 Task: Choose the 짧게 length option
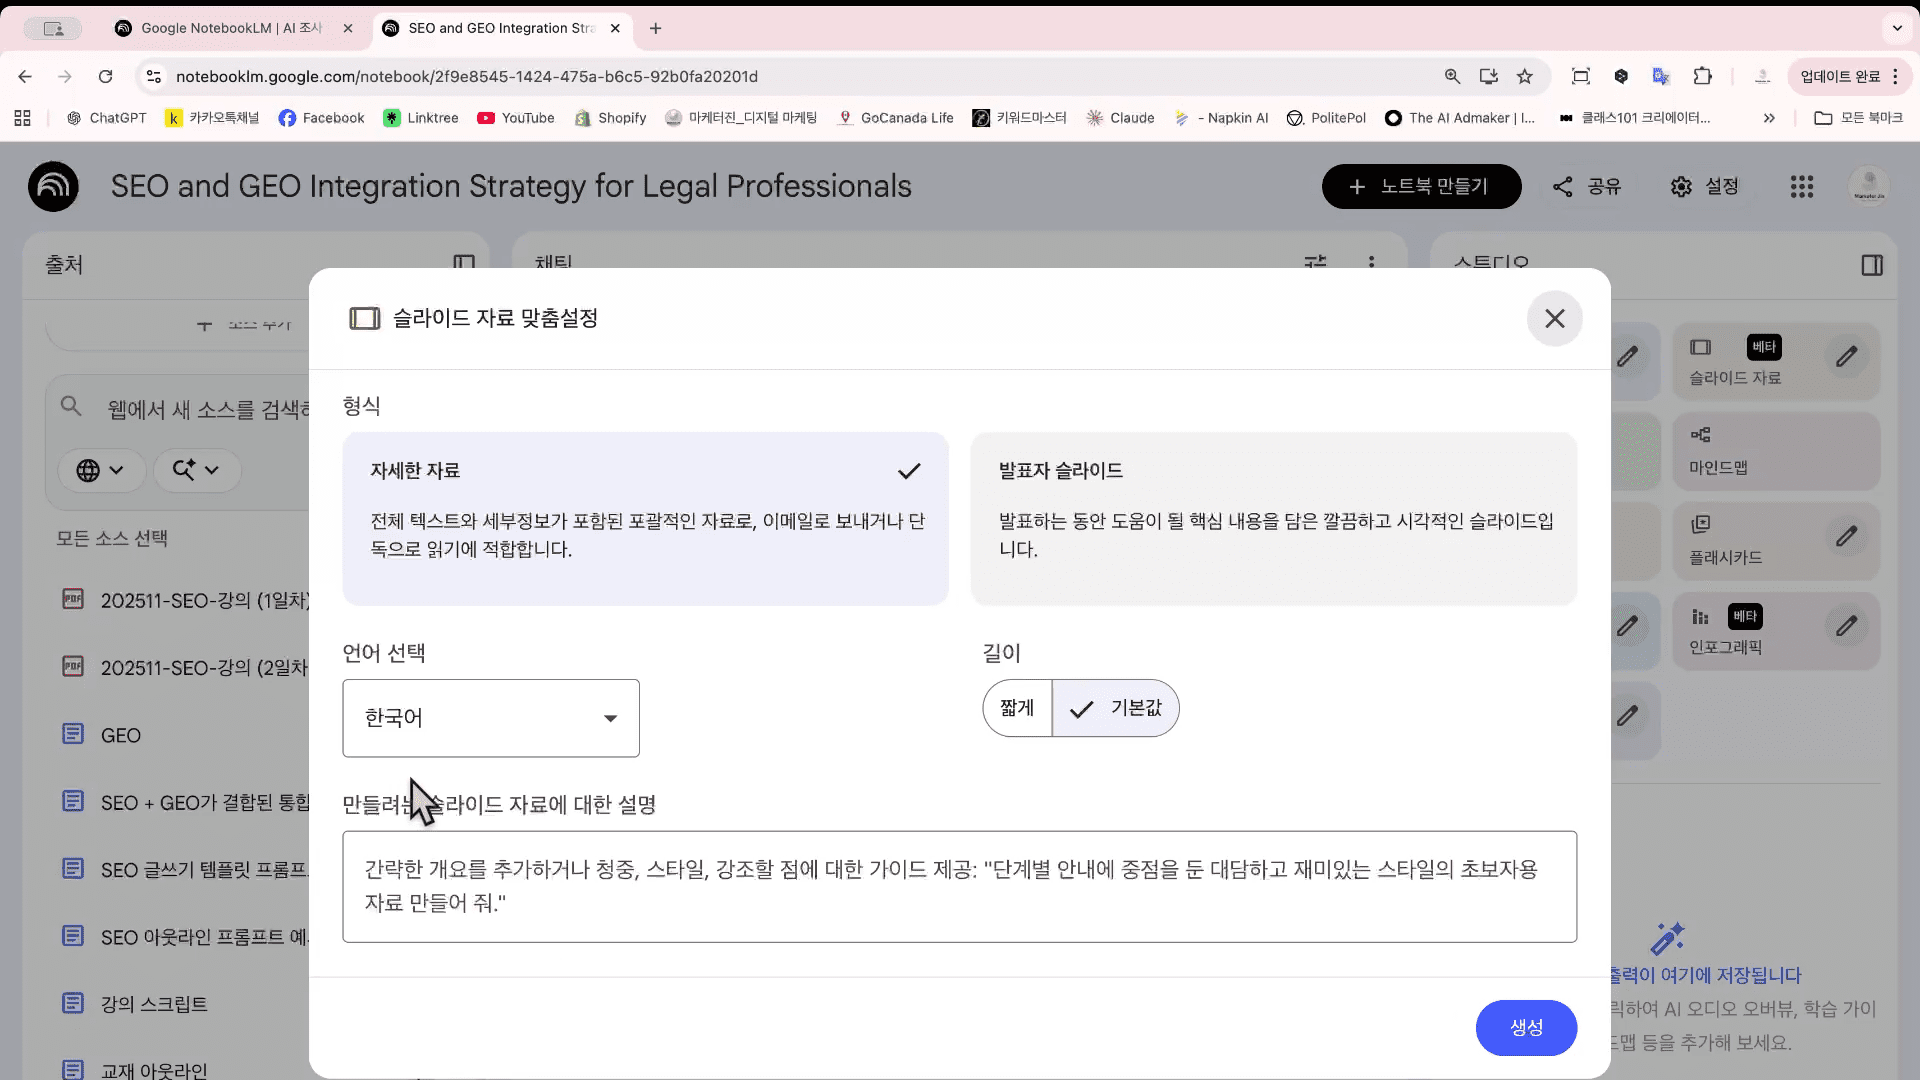pyautogui.click(x=1017, y=708)
